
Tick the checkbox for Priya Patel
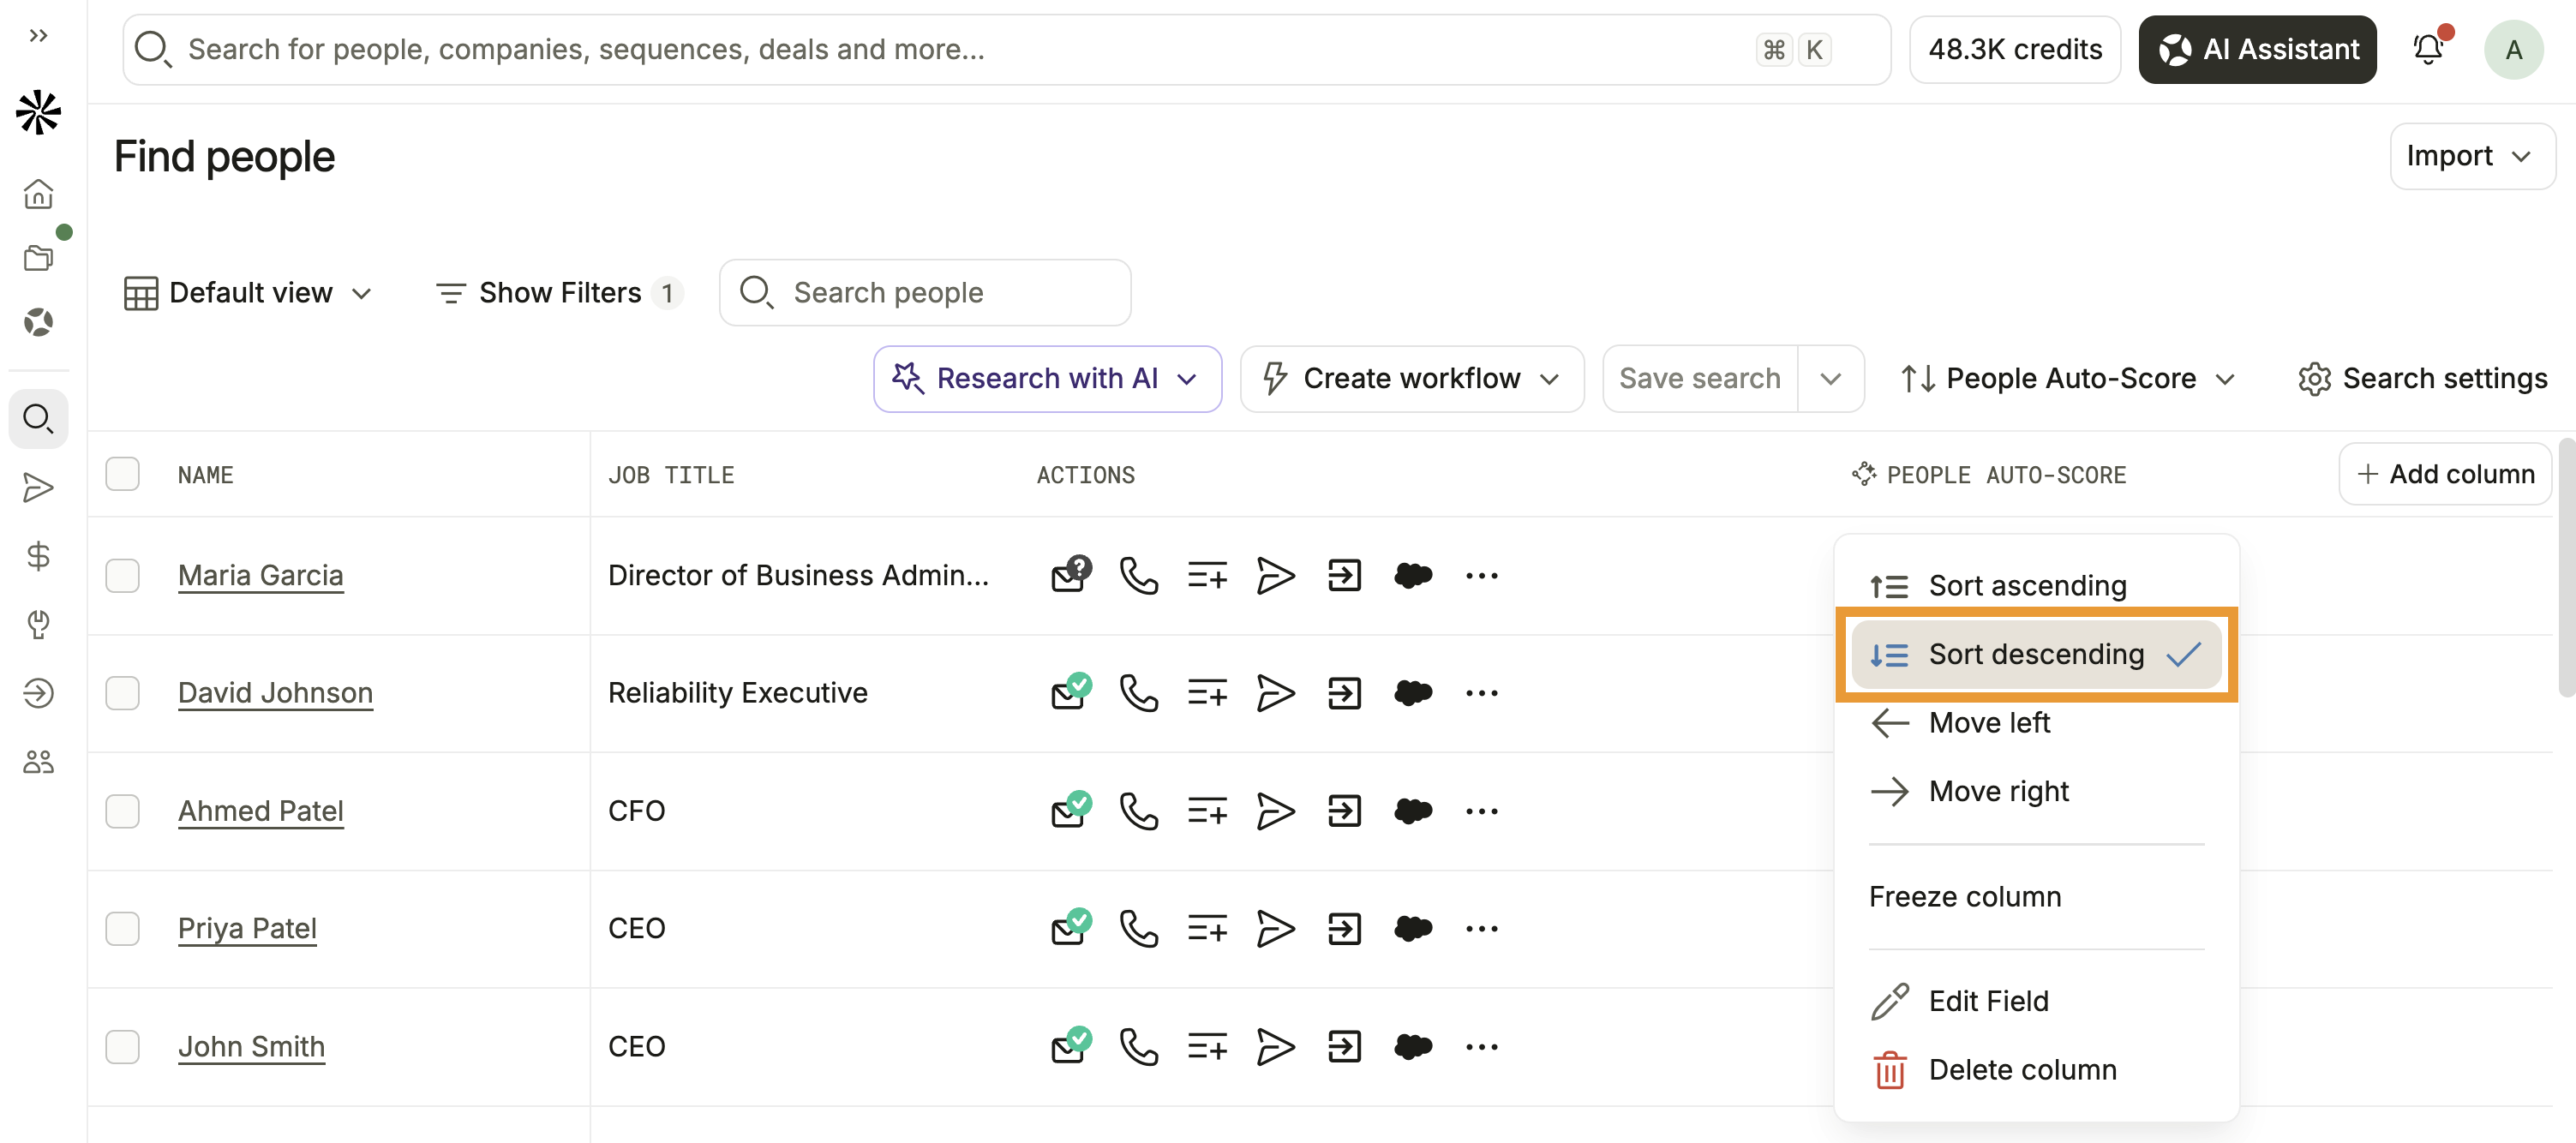122,928
